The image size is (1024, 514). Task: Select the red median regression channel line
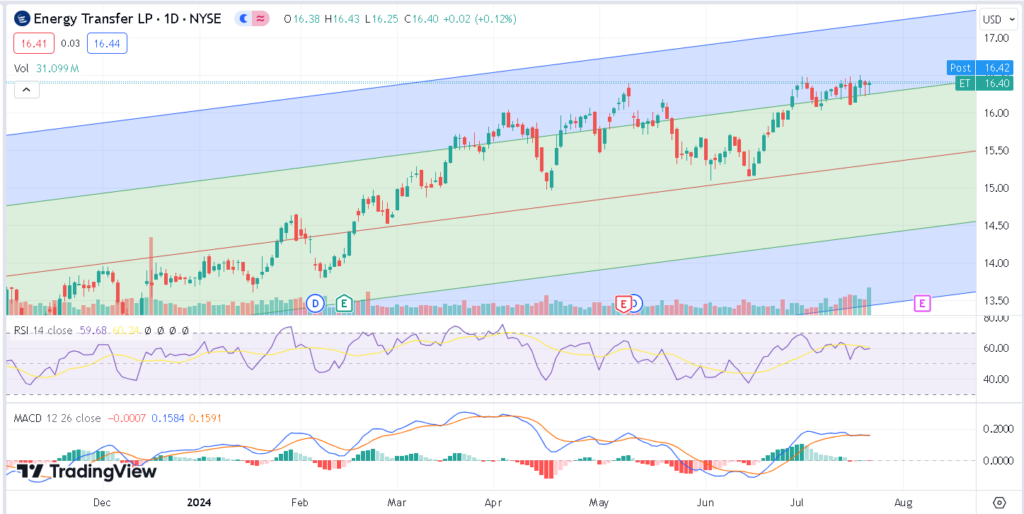click(490, 214)
